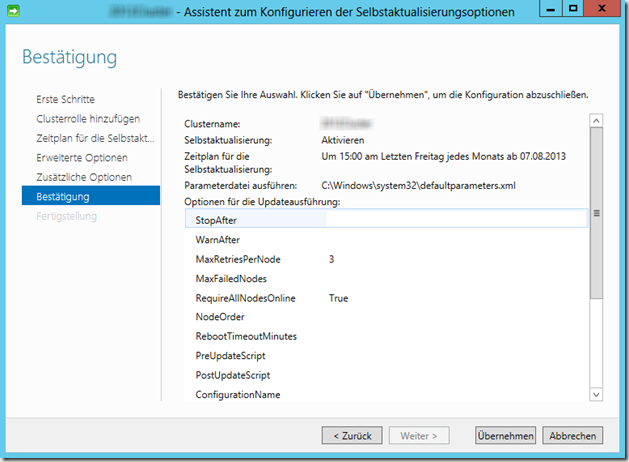629x462 pixels.
Task: Select the Bestätigung step
Action: 91,197
